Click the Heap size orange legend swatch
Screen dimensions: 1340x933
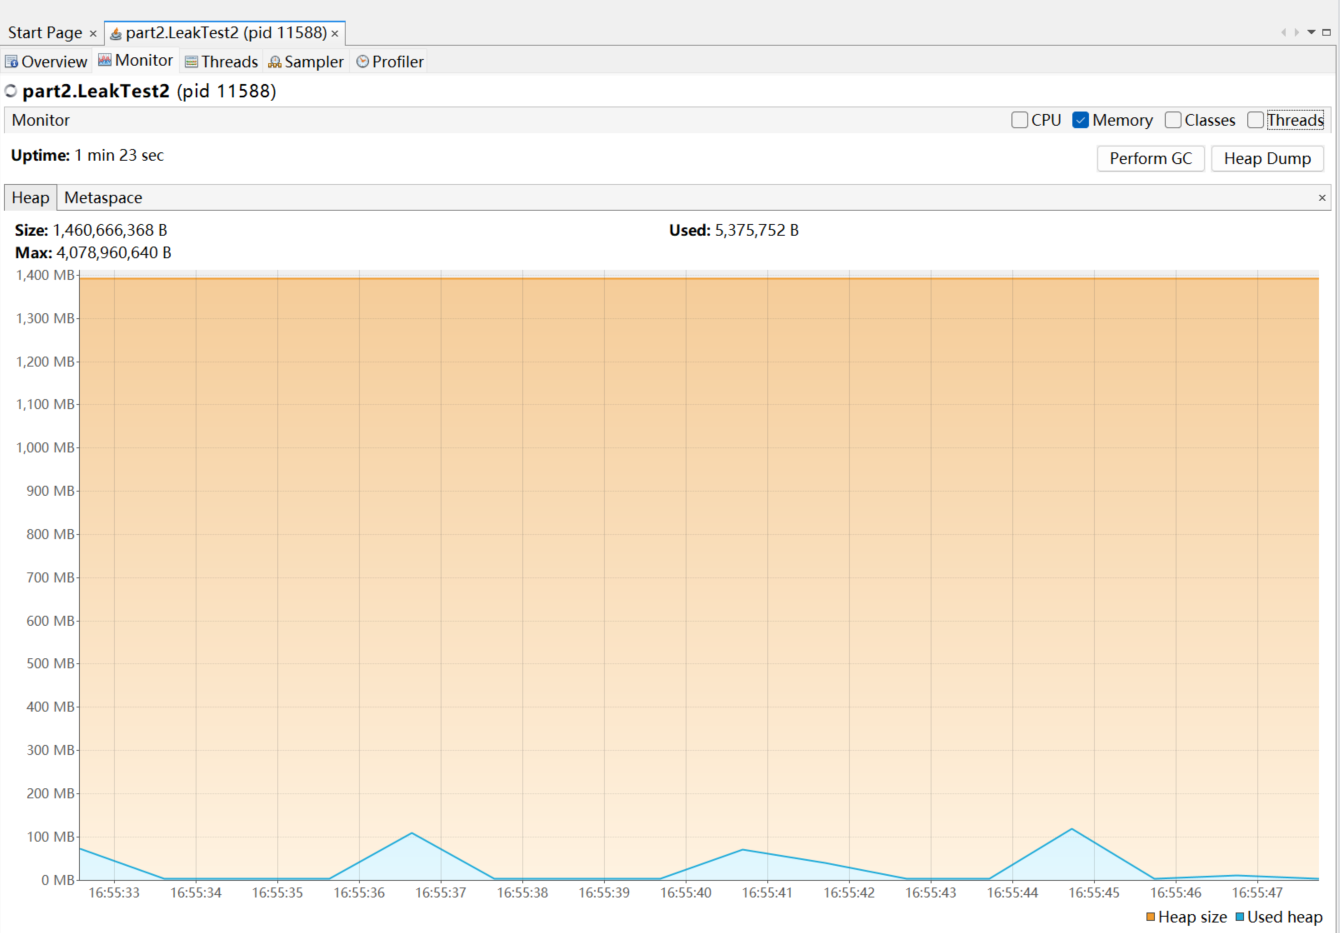[1151, 917]
